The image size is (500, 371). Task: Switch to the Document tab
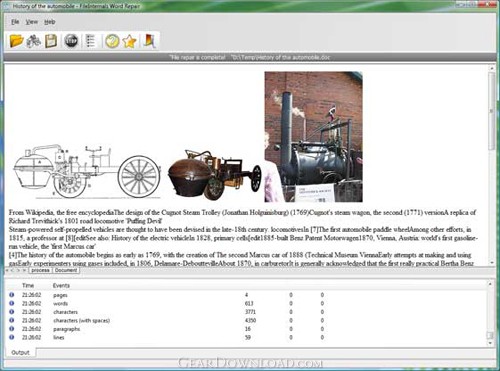[66, 270]
